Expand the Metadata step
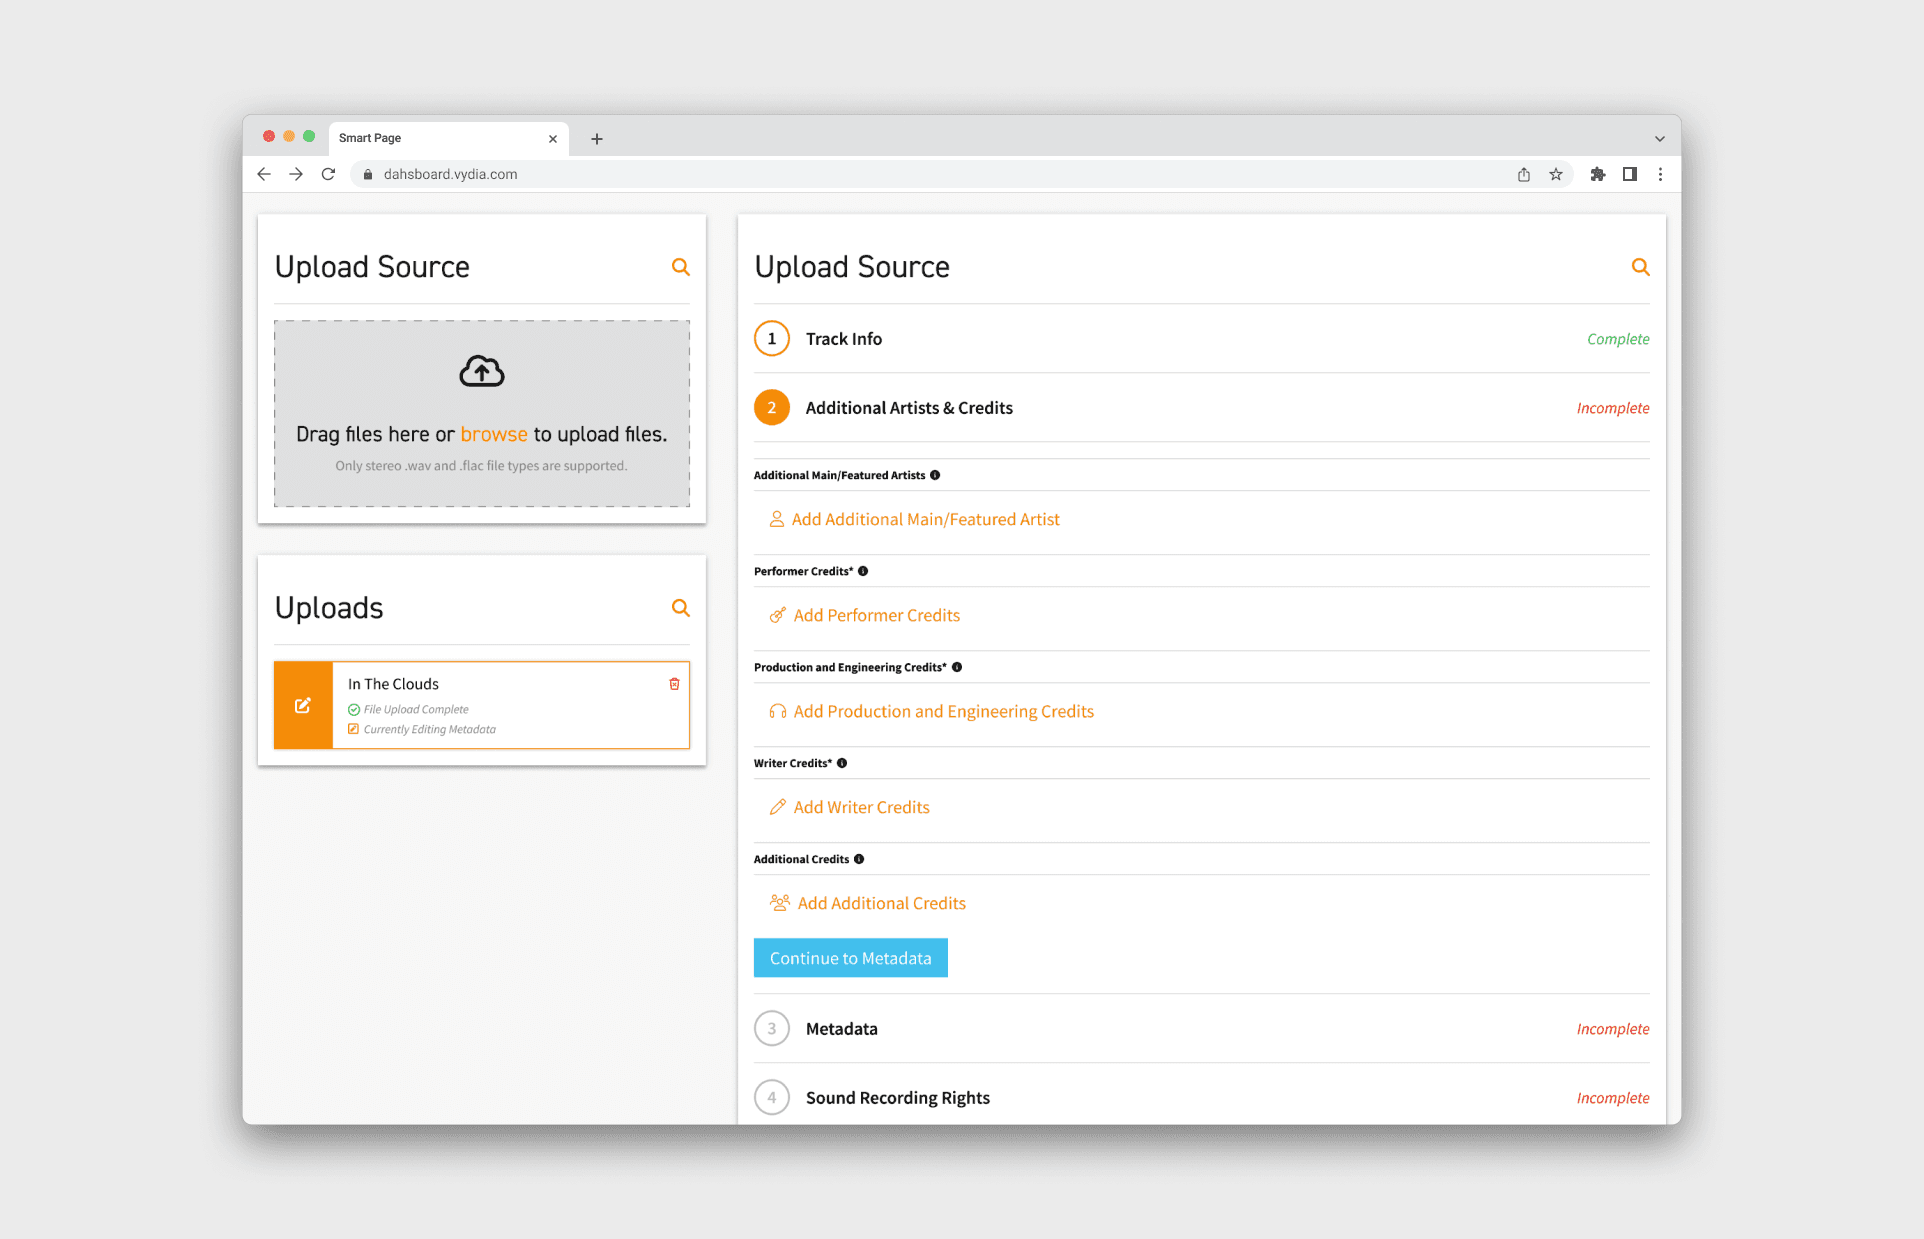Screen dimensions: 1924x1239 841,1029
